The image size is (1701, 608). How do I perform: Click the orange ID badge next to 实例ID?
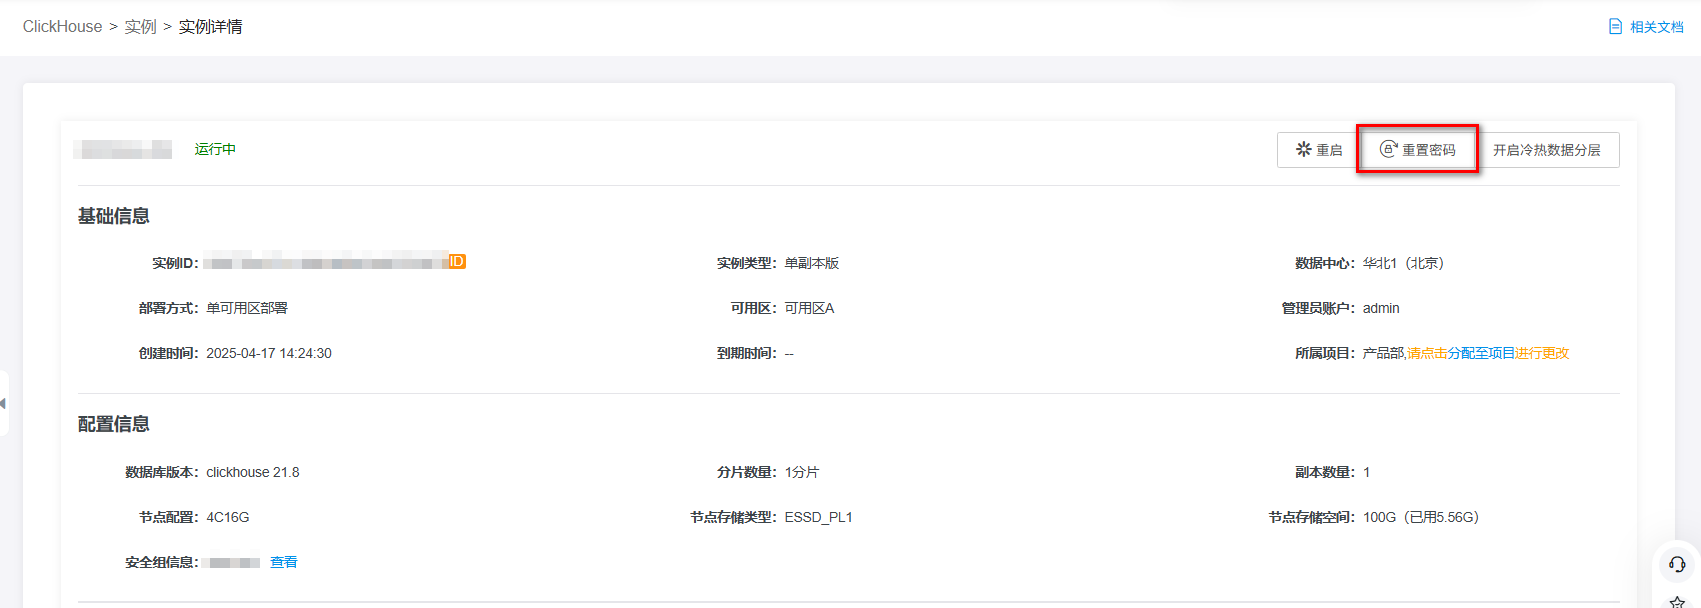point(456,262)
